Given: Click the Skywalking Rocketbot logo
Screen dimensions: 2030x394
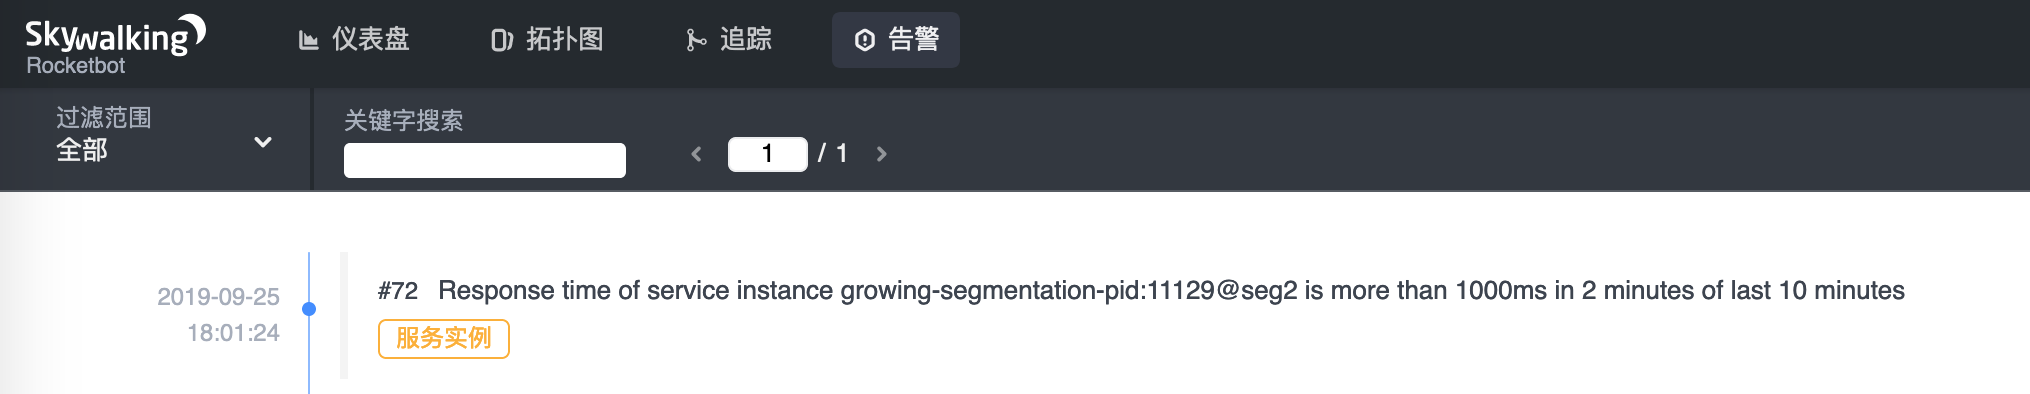Looking at the screenshot, I should (x=115, y=45).
